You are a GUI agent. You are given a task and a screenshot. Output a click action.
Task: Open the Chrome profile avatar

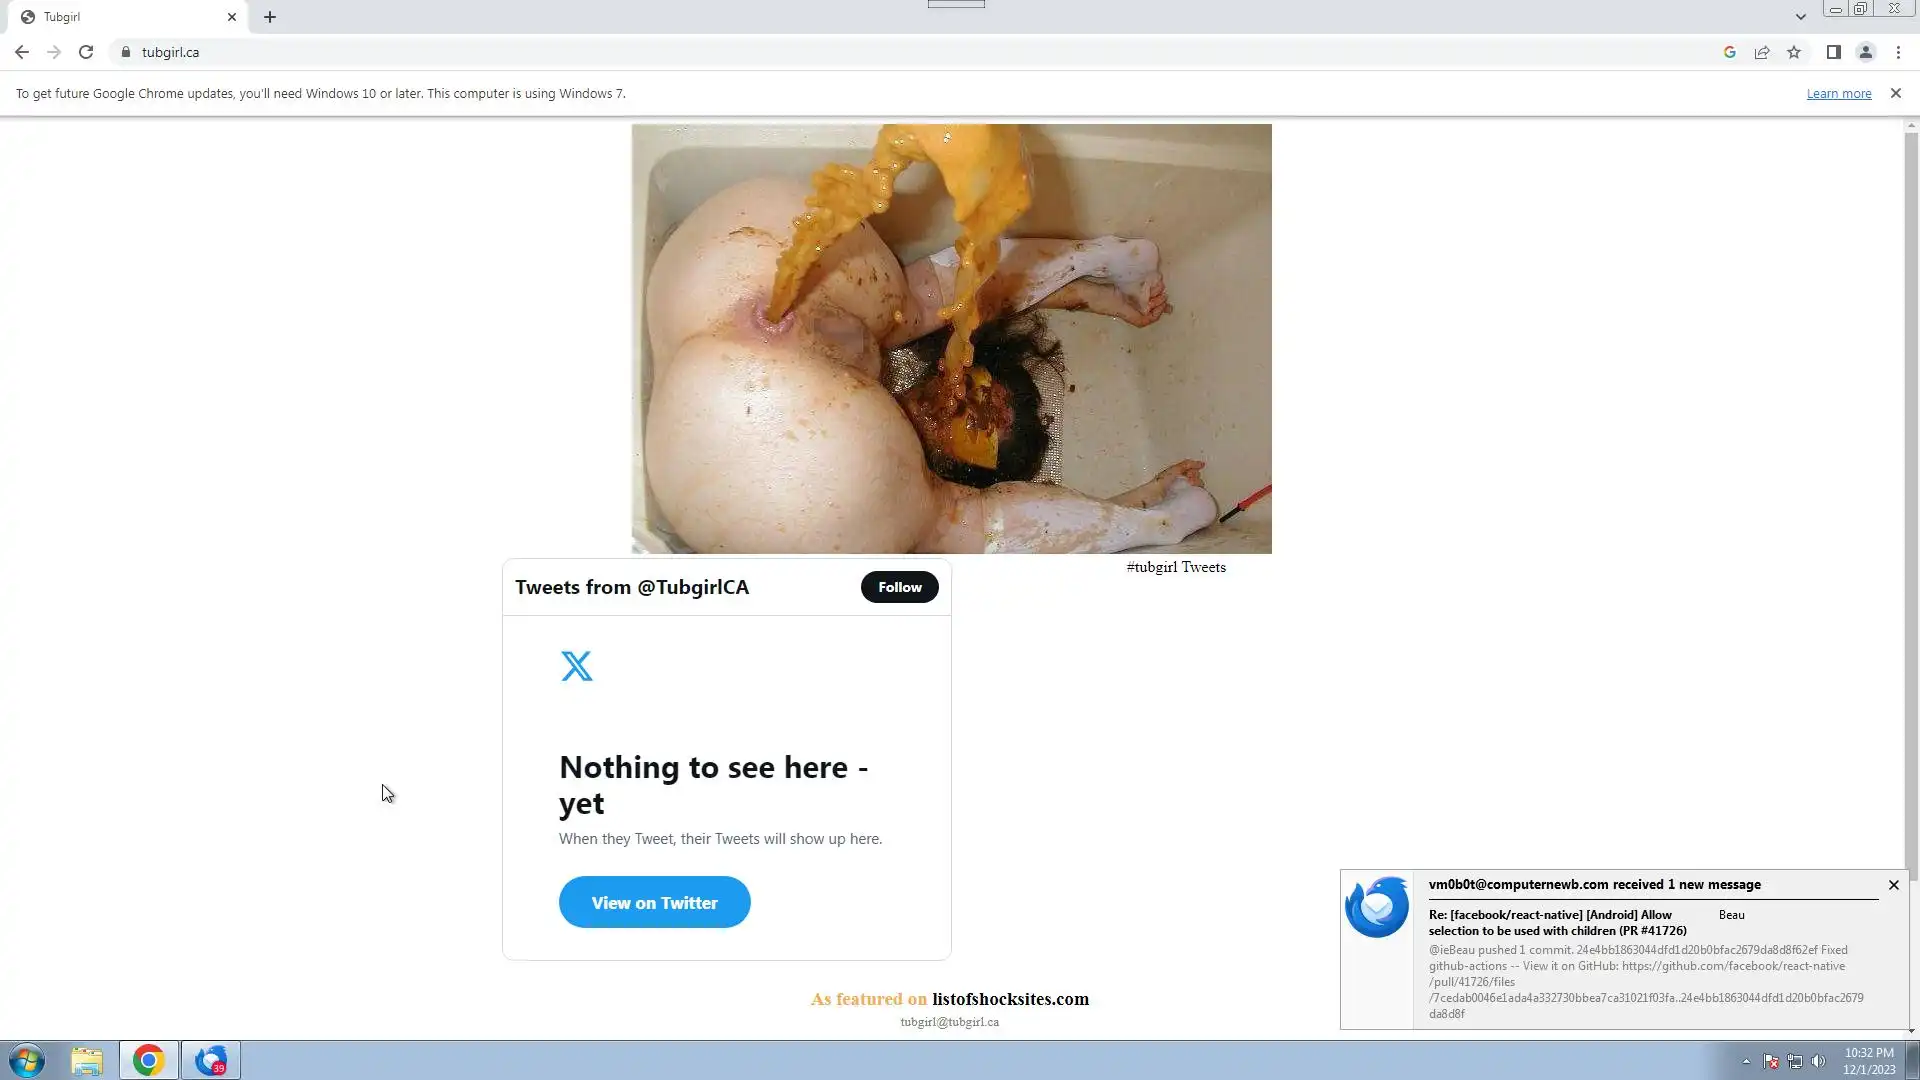1865,52
